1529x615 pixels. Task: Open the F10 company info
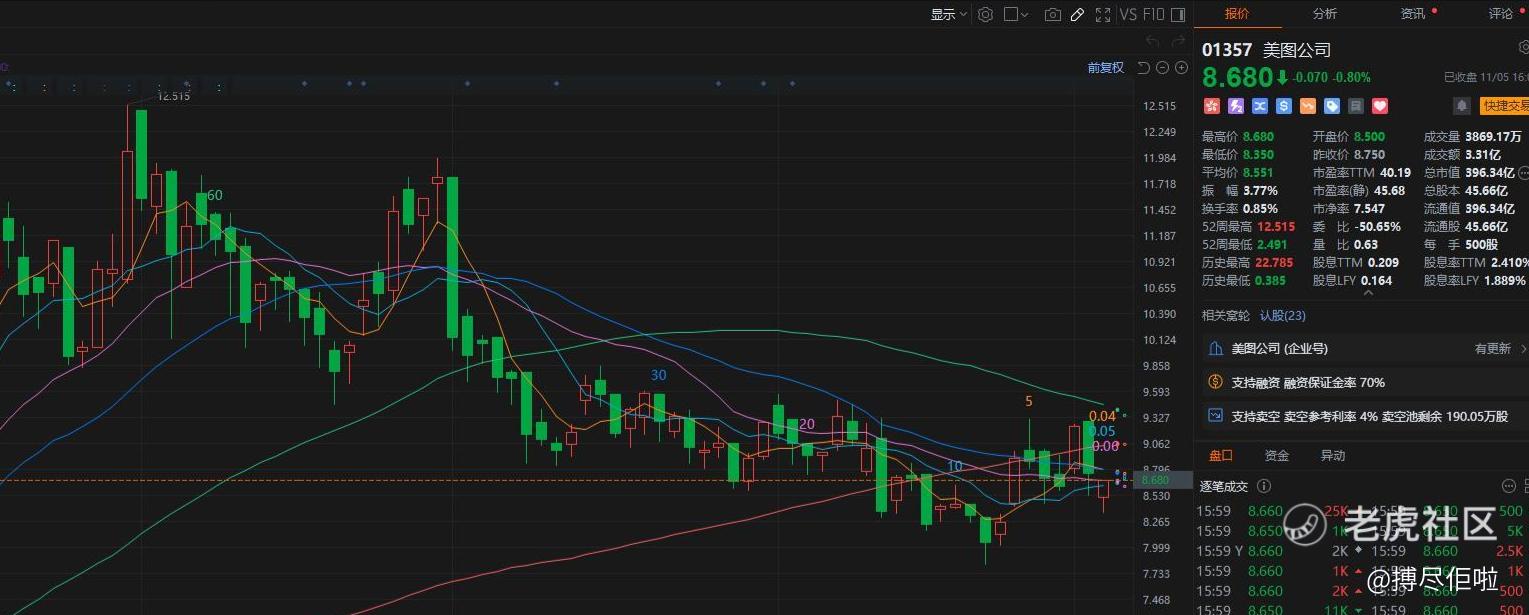[x=1153, y=14]
